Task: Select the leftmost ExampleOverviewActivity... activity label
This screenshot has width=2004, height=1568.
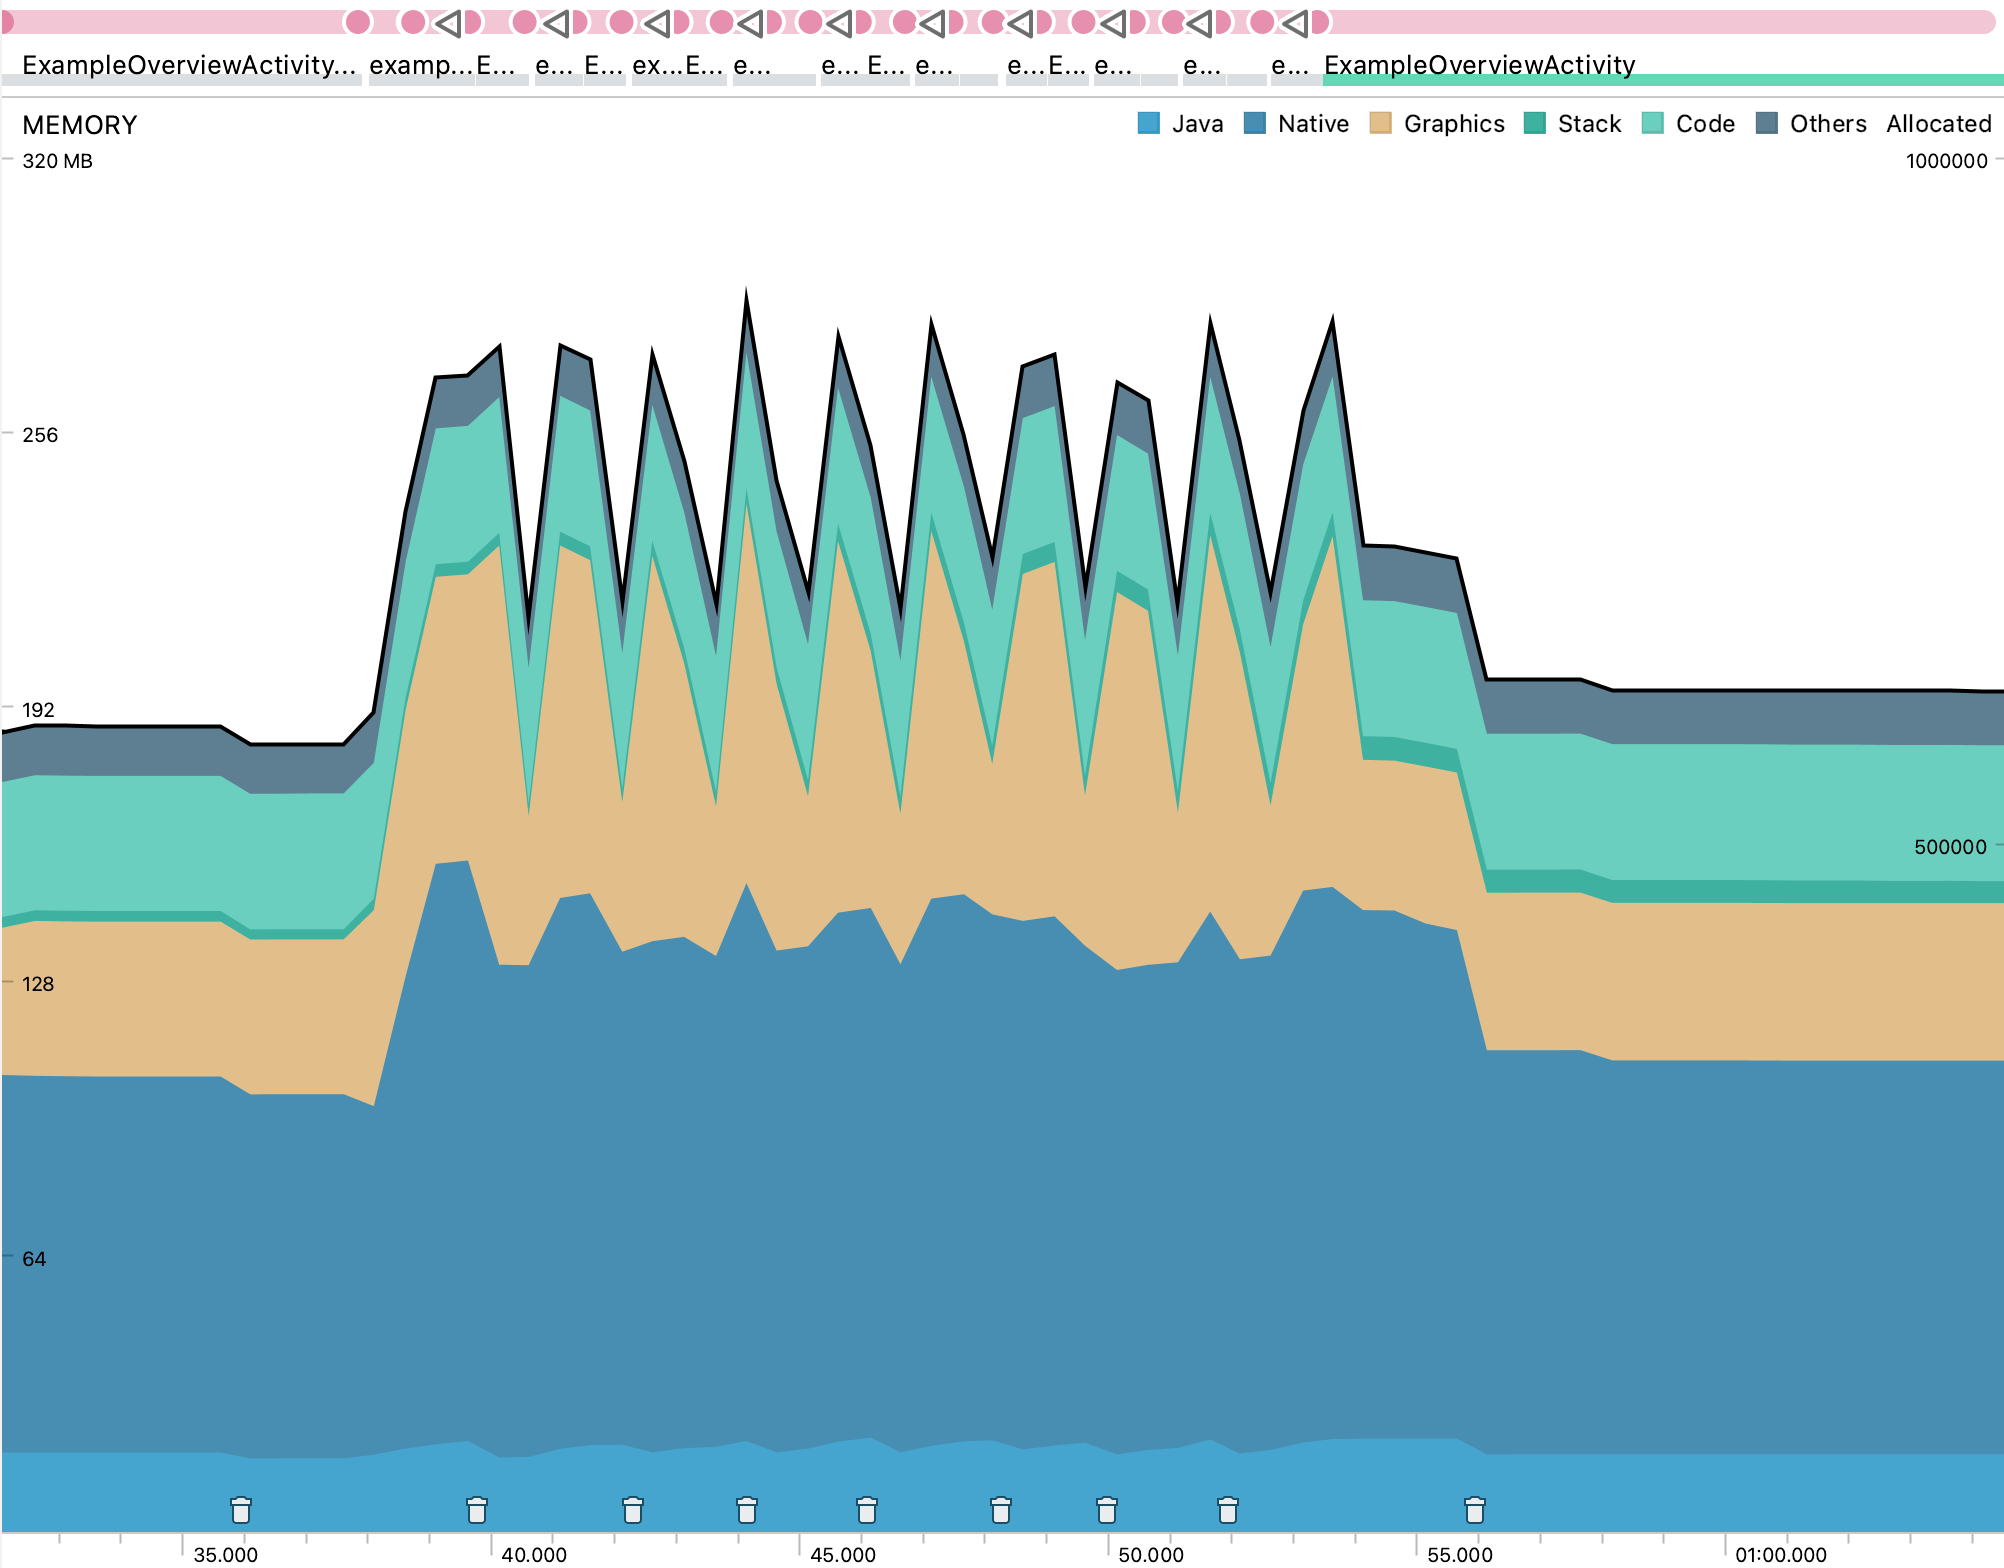Action: [x=188, y=65]
